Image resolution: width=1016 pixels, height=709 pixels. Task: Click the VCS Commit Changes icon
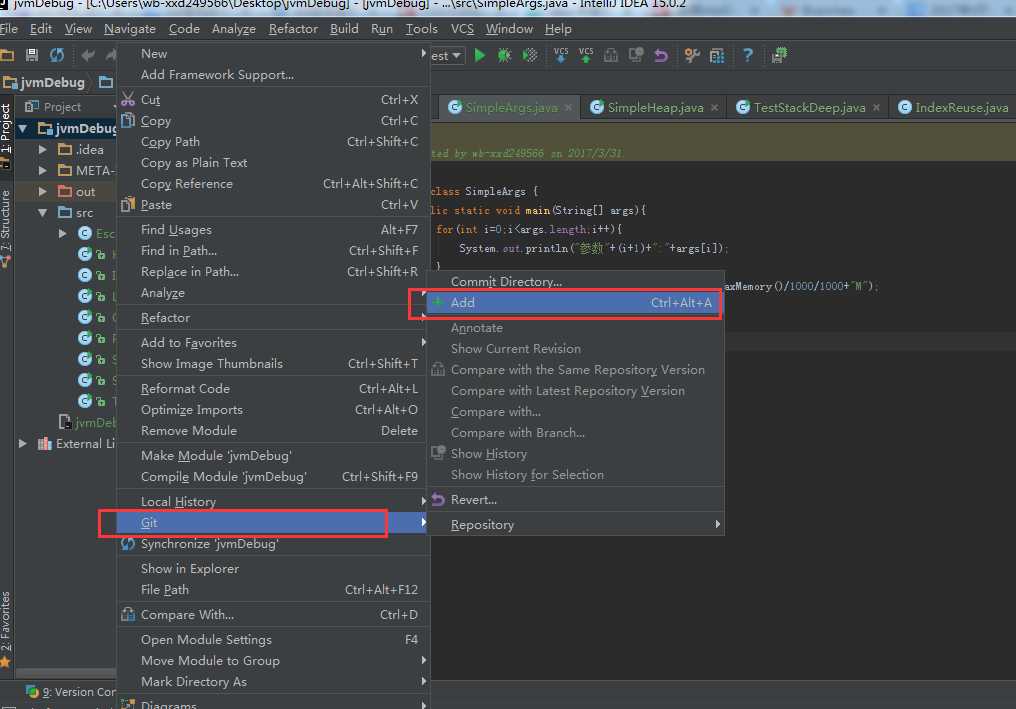[x=586, y=56]
